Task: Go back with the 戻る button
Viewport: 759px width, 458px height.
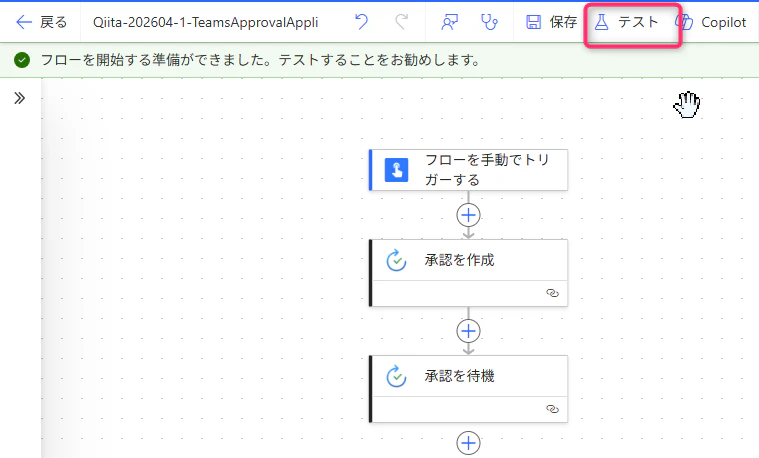Action: click(41, 22)
